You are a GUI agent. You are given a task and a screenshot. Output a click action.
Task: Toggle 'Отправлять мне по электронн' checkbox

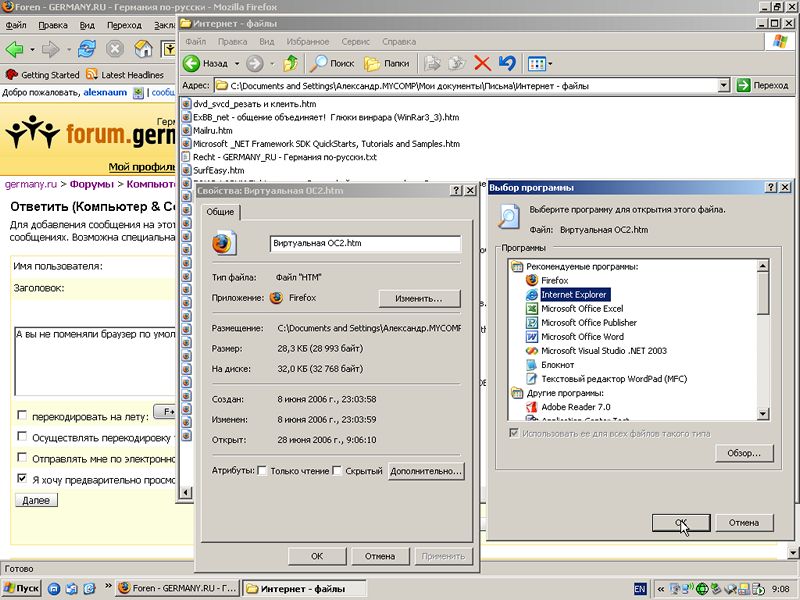pos(22,457)
